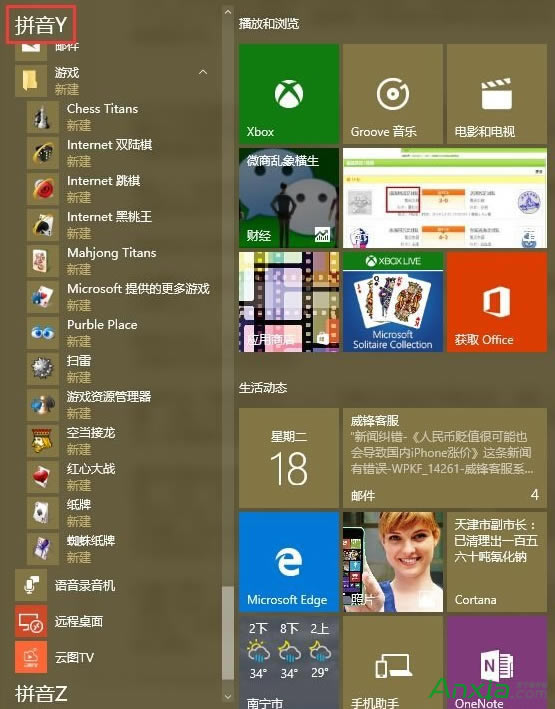The width and height of the screenshot is (555, 709).
Task: Open 远程桌面 app entry
Action: (x=111, y=621)
